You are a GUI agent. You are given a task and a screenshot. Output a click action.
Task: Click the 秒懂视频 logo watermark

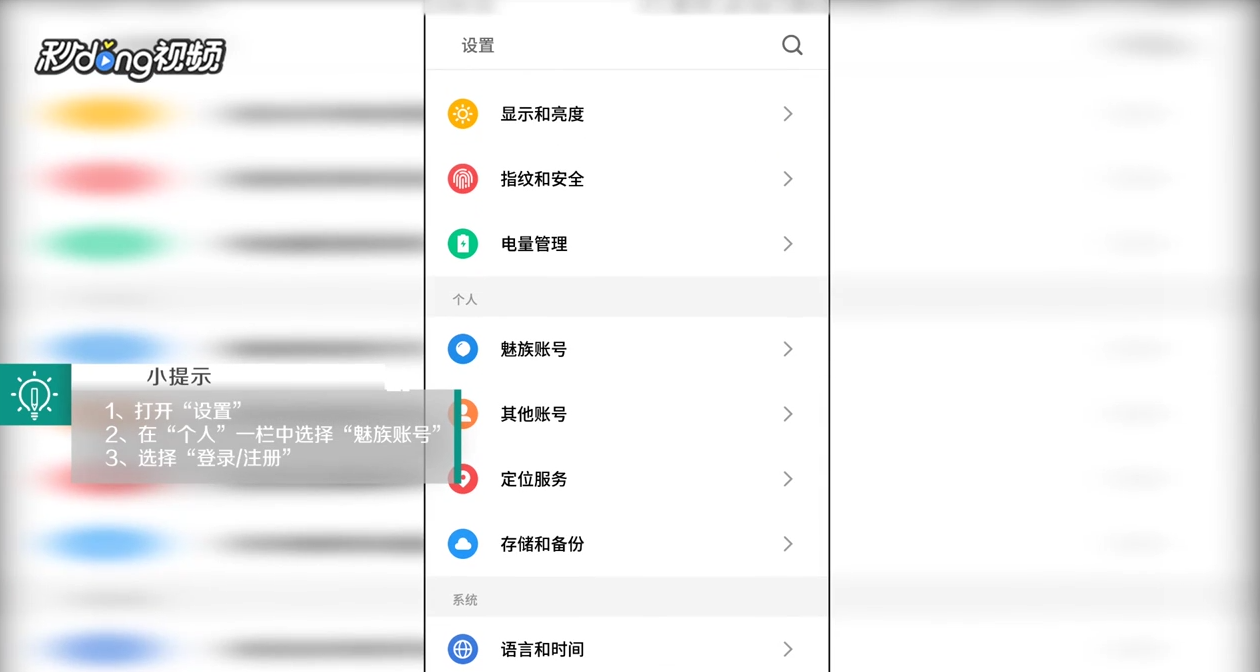130,58
